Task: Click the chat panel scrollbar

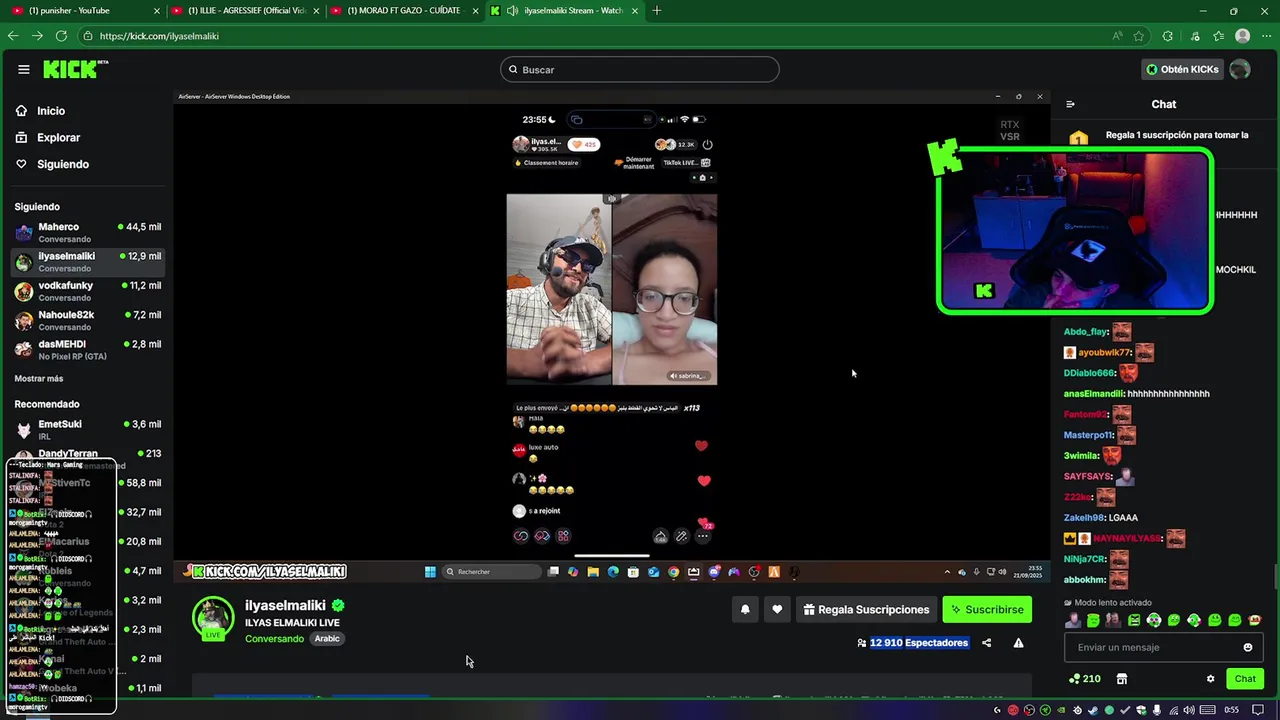Action: pyautogui.click(x=1276, y=577)
